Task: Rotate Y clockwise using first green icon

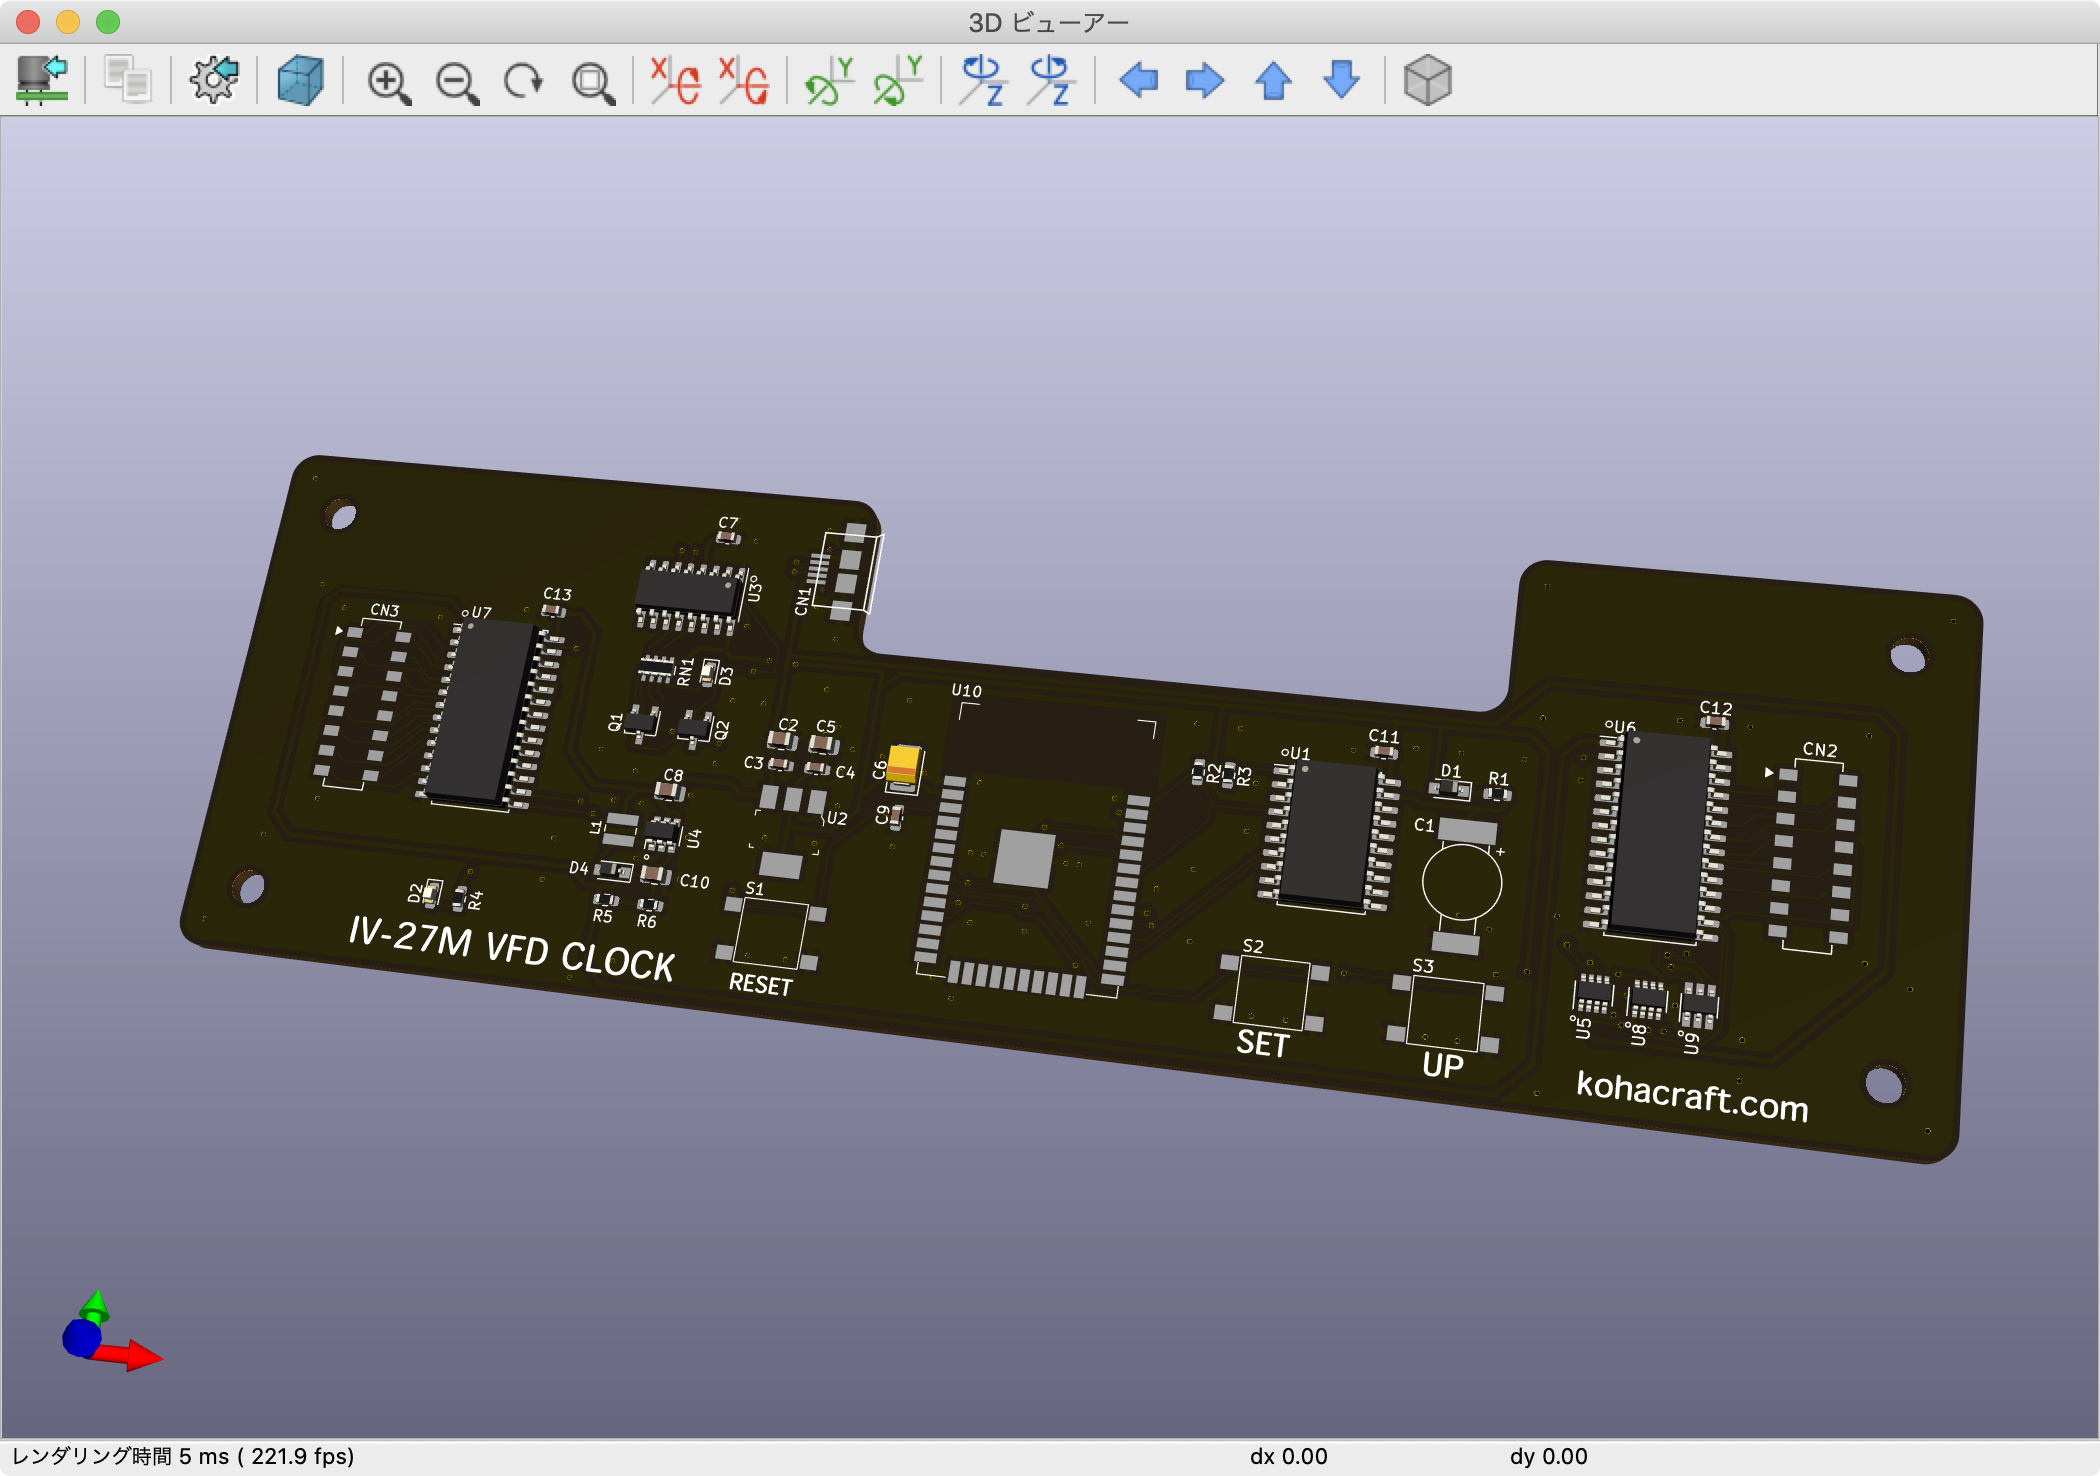Action: point(829,80)
